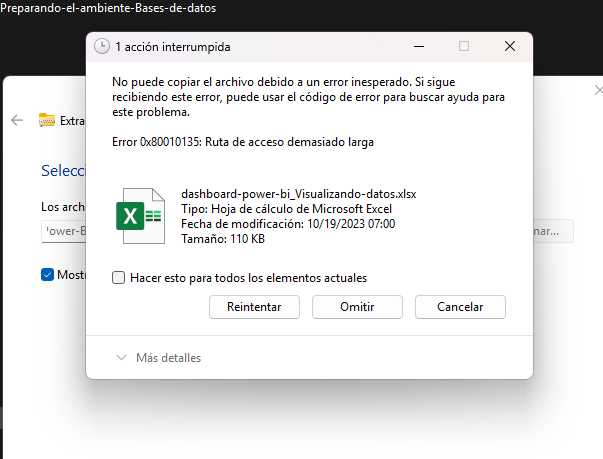The image size is (603, 459).
Task: Select file name dashboard-power-bi_Visualizando-datos.xlsx
Action: (x=298, y=194)
